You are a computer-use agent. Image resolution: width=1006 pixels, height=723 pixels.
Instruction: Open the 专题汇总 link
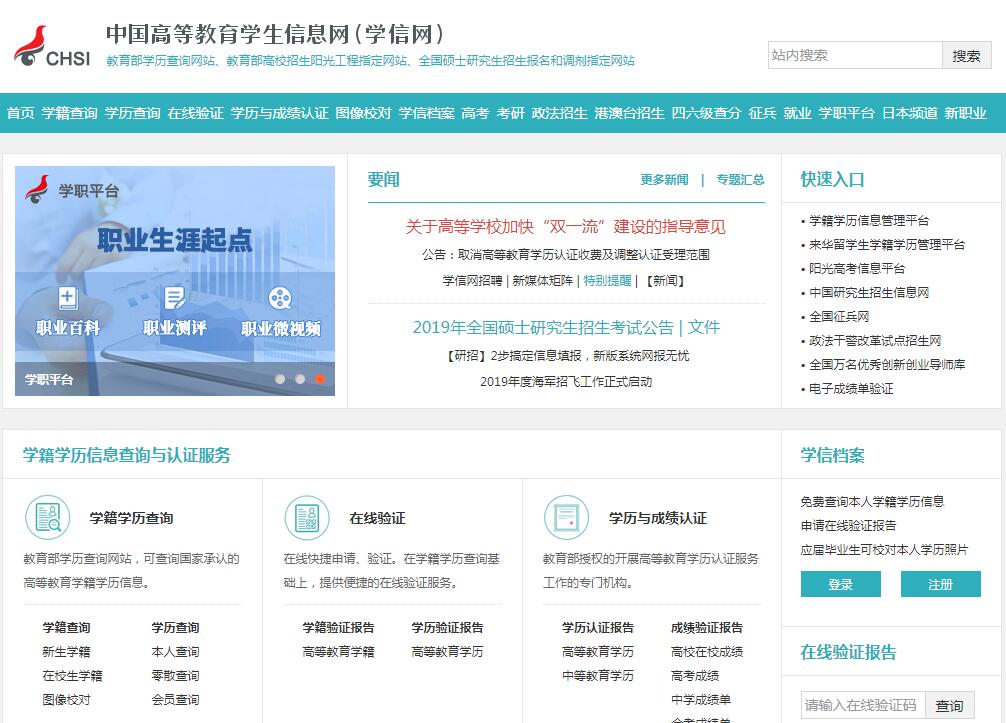click(740, 180)
